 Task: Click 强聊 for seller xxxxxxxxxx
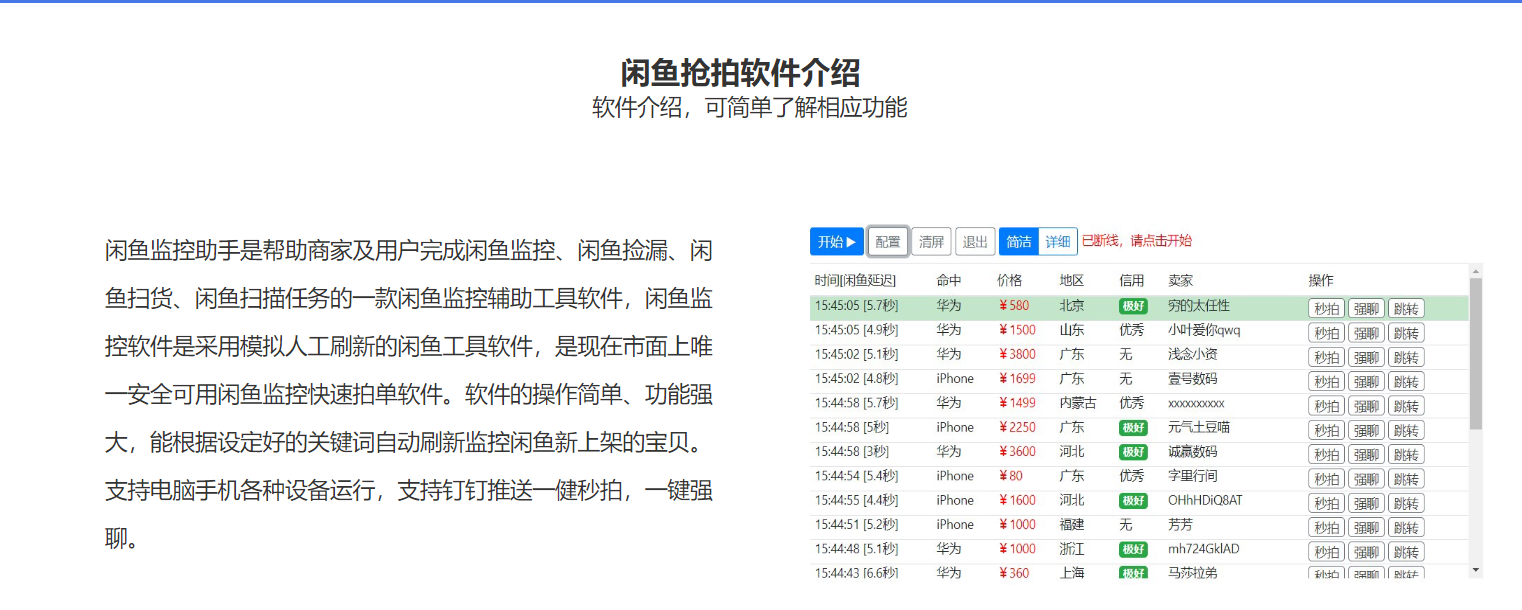(x=1366, y=406)
